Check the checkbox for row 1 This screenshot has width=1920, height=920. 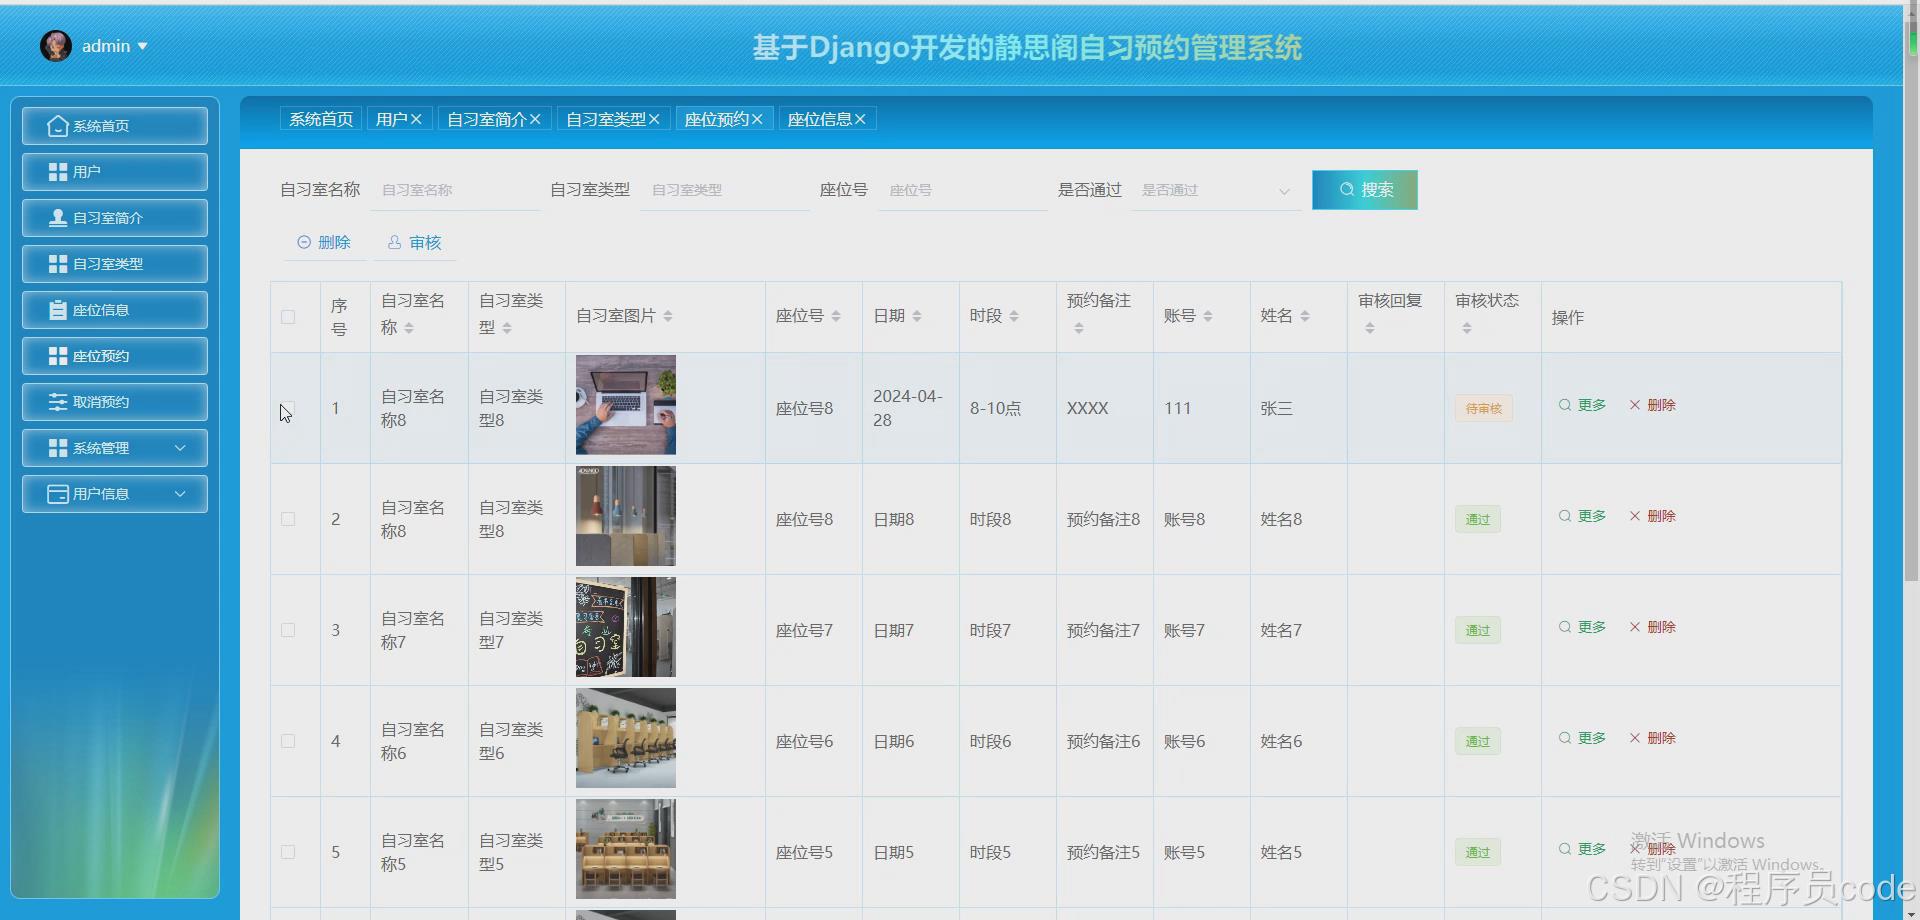tap(288, 408)
